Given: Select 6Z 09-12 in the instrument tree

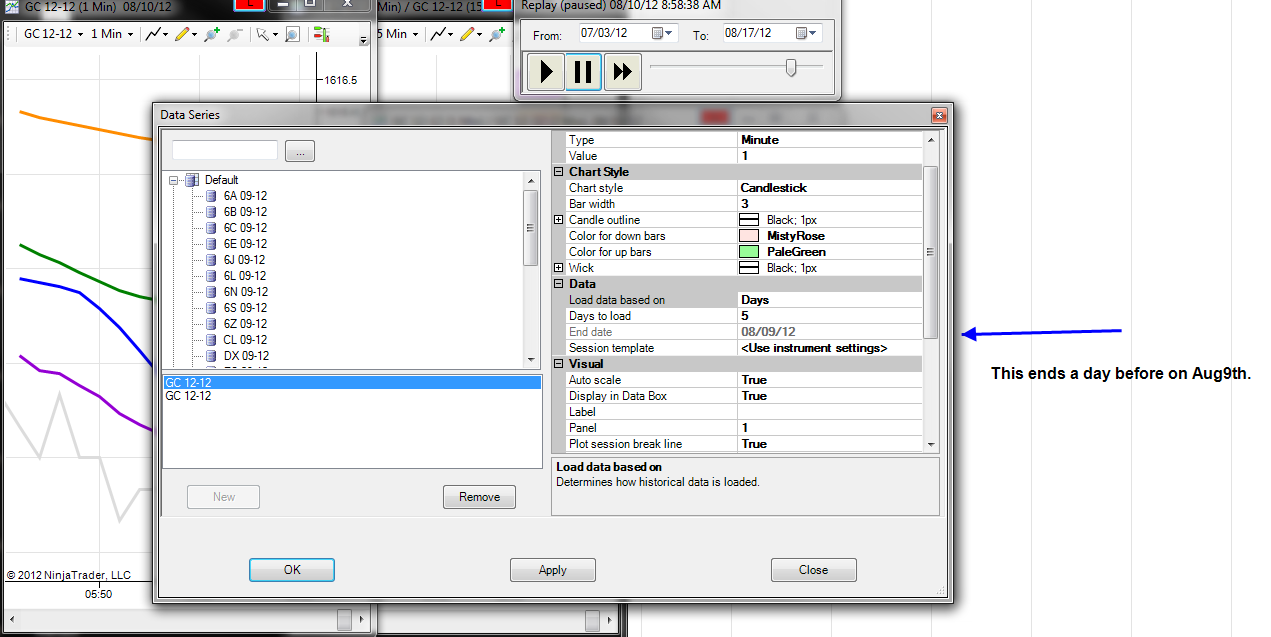Looking at the screenshot, I should tap(245, 324).
